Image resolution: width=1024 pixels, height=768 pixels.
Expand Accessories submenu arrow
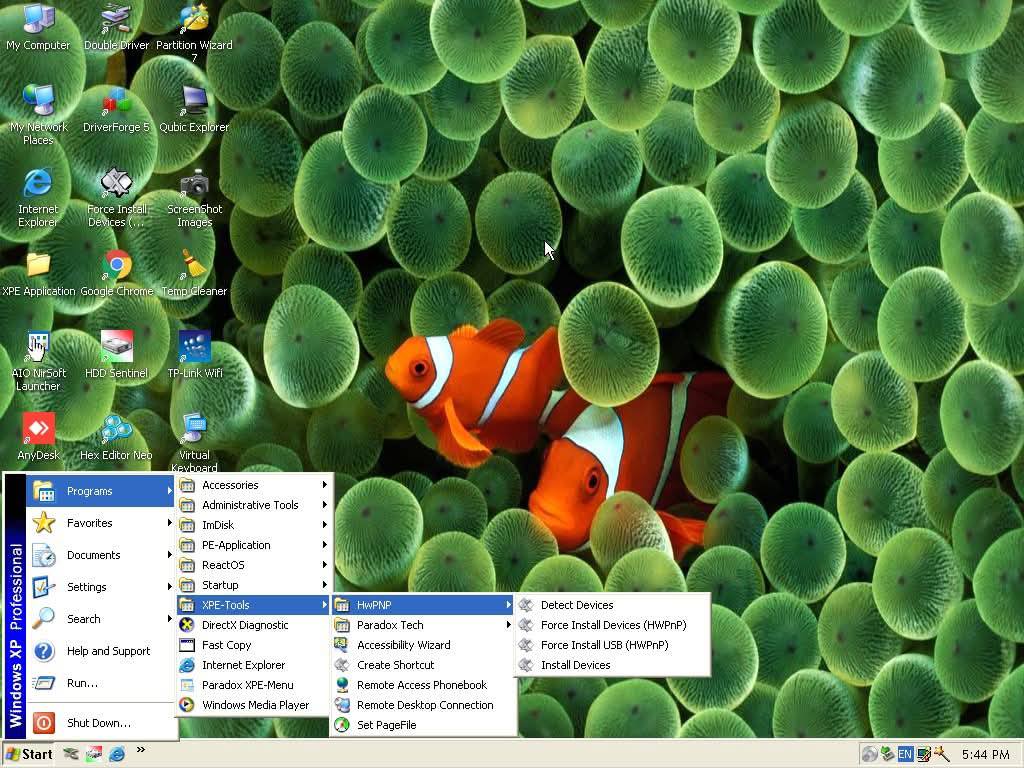click(324, 485)
